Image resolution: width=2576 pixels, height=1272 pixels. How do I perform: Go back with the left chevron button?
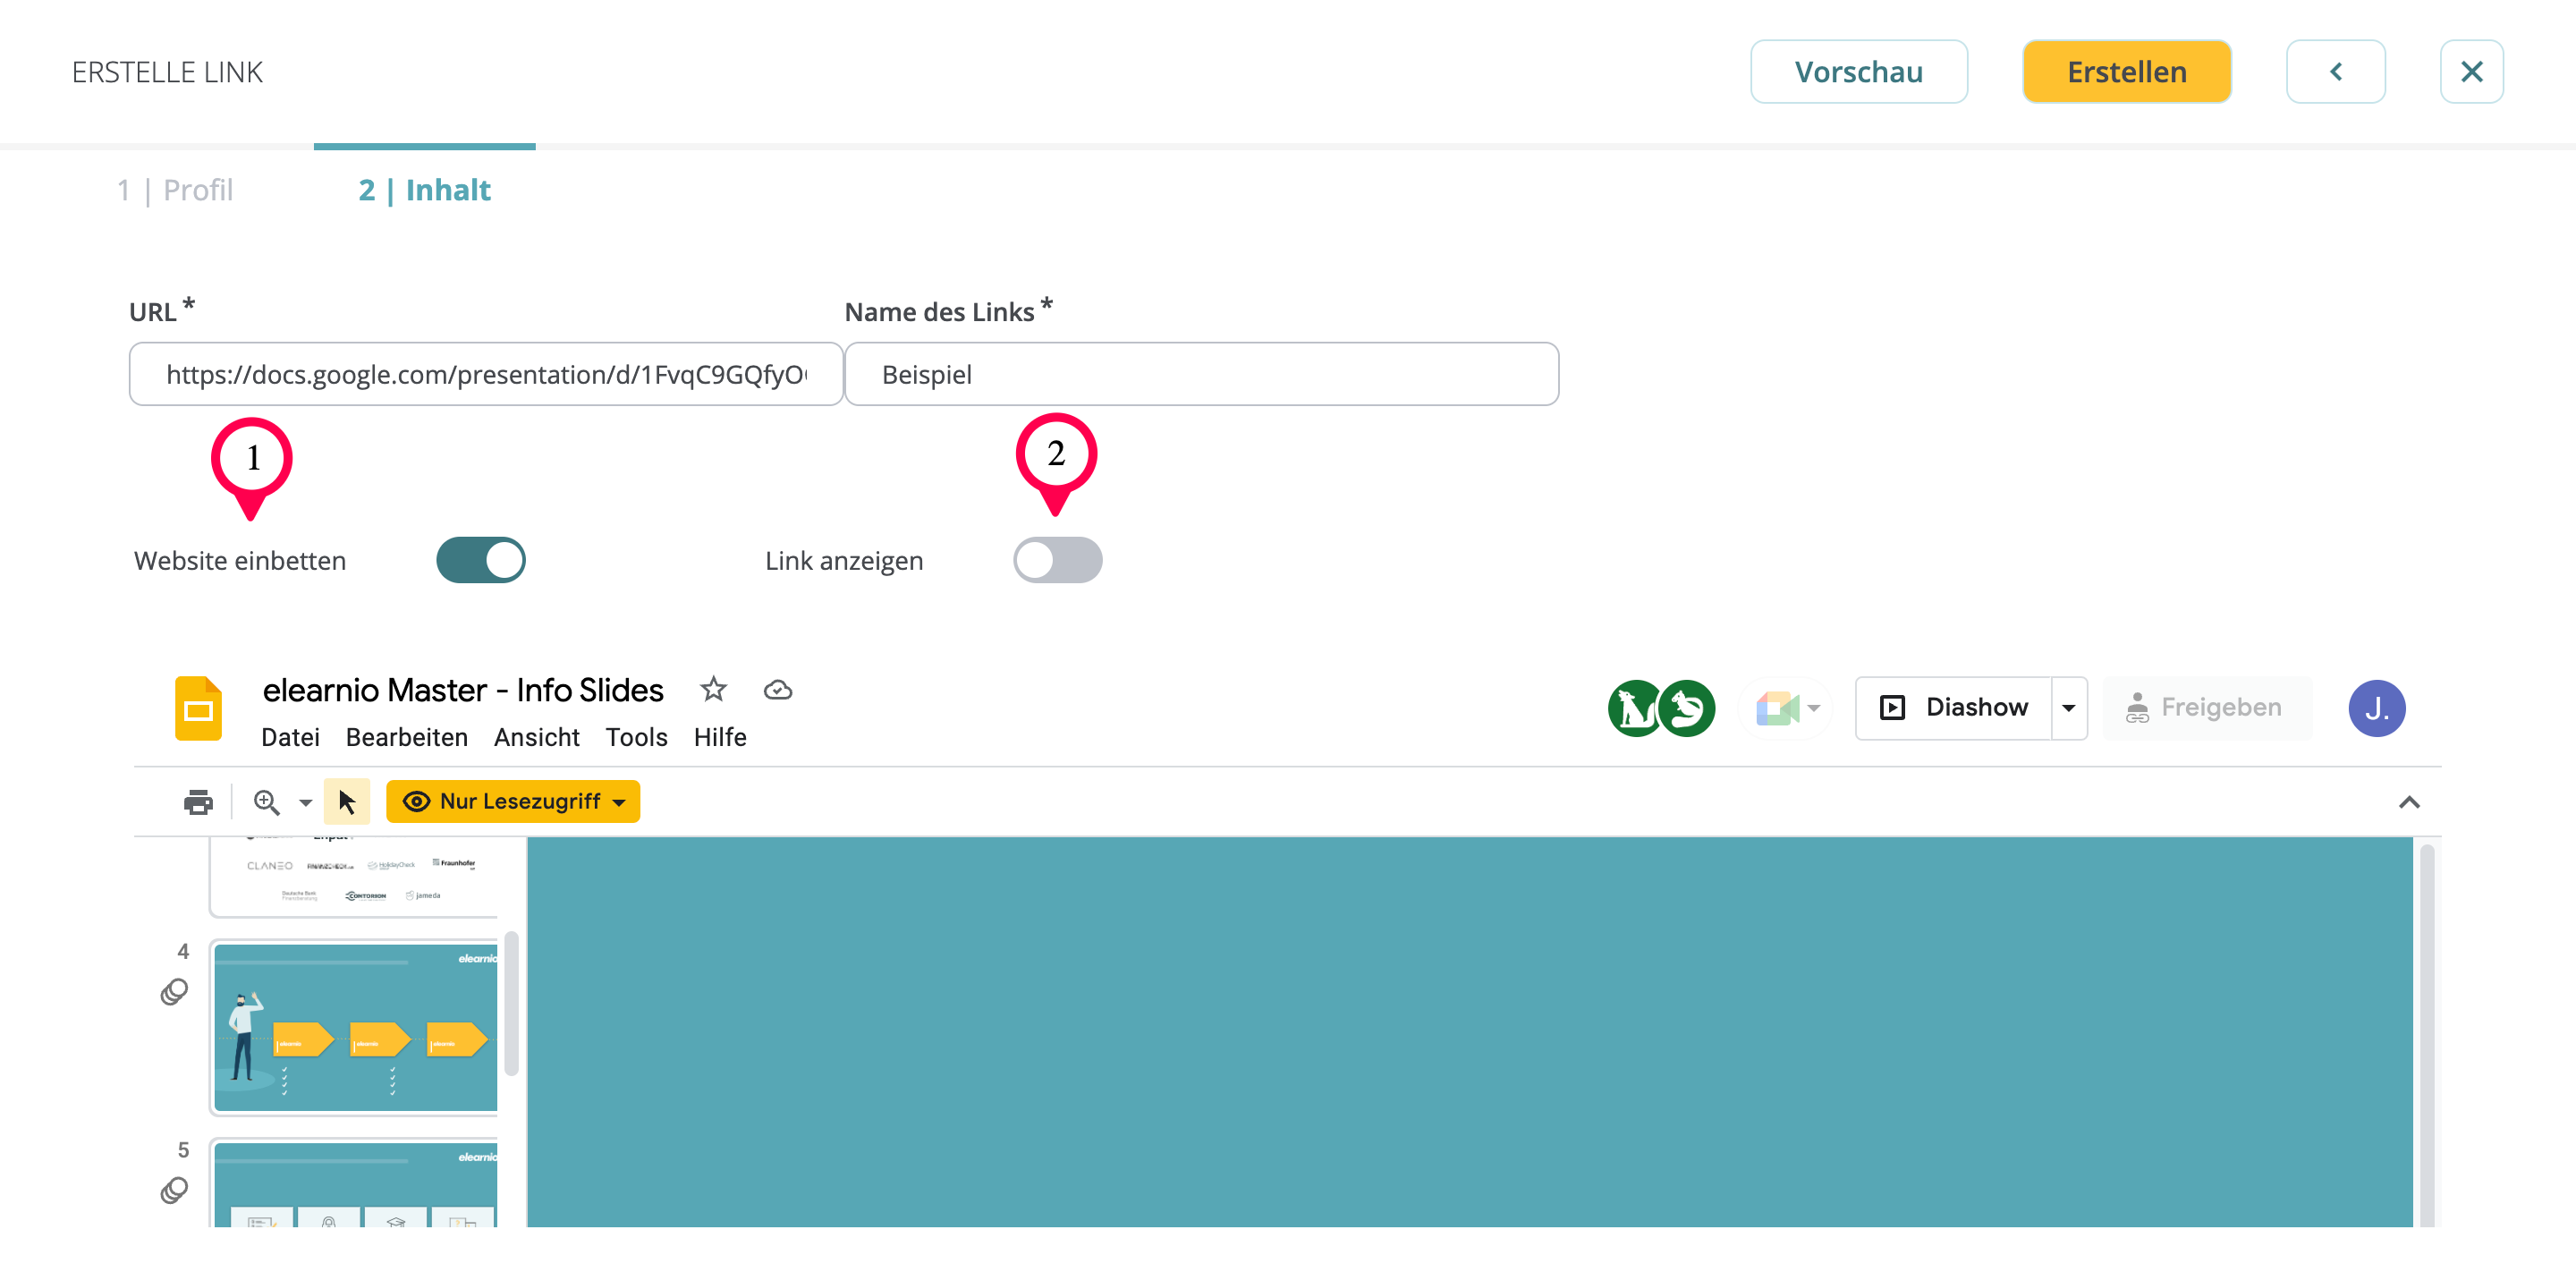pyautogui.click(x=2335, y=72)
